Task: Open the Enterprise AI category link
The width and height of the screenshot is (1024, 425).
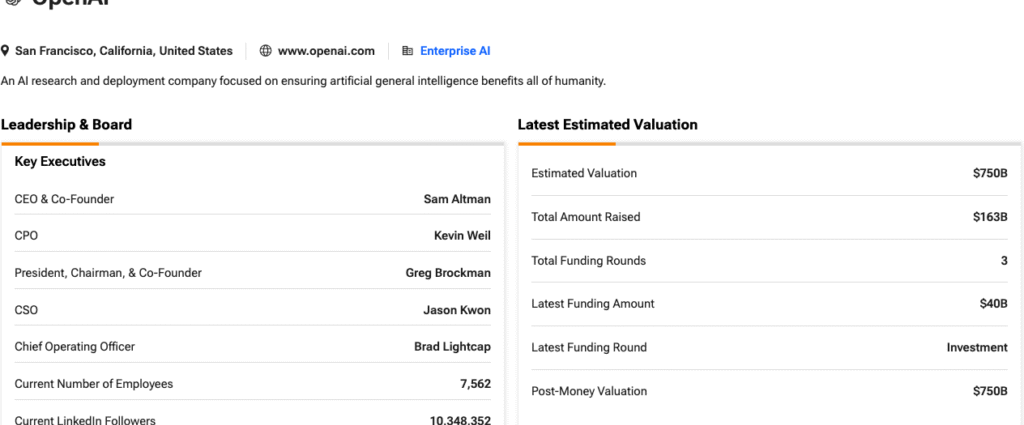Action: 455,51
